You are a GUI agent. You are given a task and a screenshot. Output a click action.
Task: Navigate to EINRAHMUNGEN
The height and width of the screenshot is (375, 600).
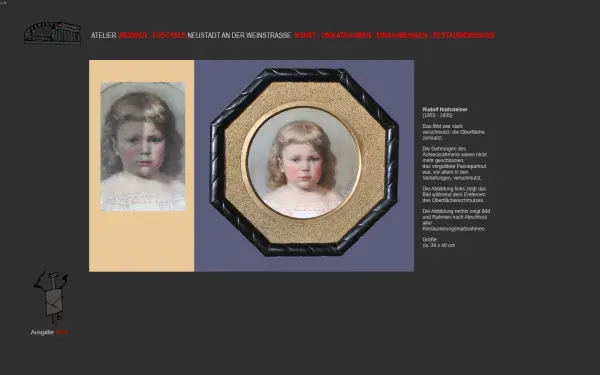pyautogui.click(x=402, y=35)
